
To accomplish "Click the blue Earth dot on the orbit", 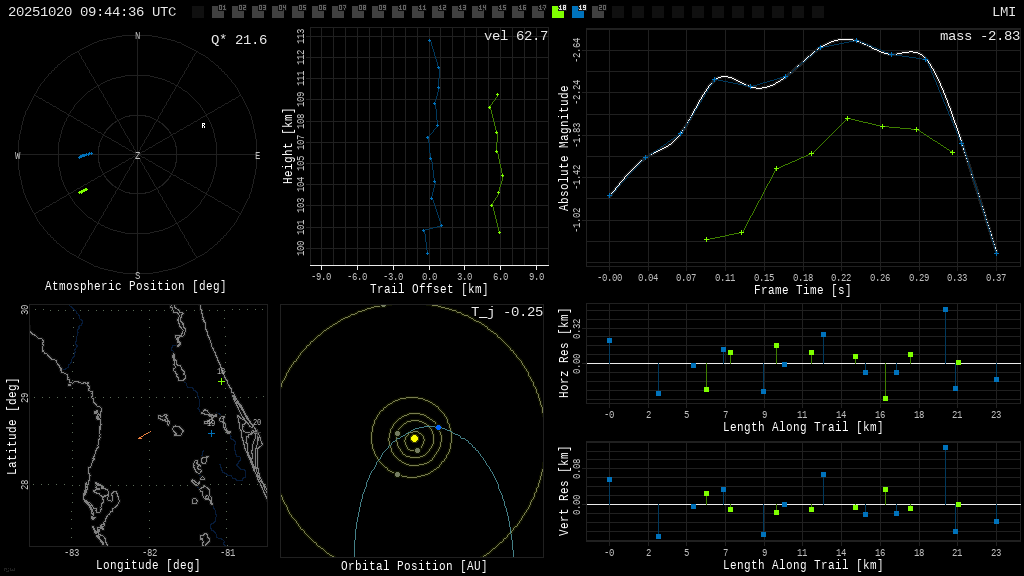I will click(438, 427).
